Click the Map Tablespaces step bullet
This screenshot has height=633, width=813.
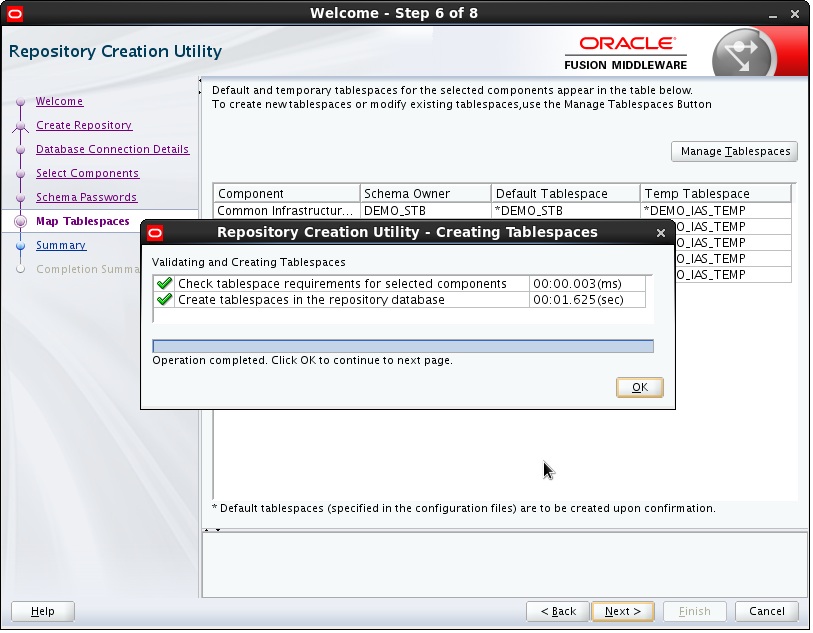tap(21, 222)
